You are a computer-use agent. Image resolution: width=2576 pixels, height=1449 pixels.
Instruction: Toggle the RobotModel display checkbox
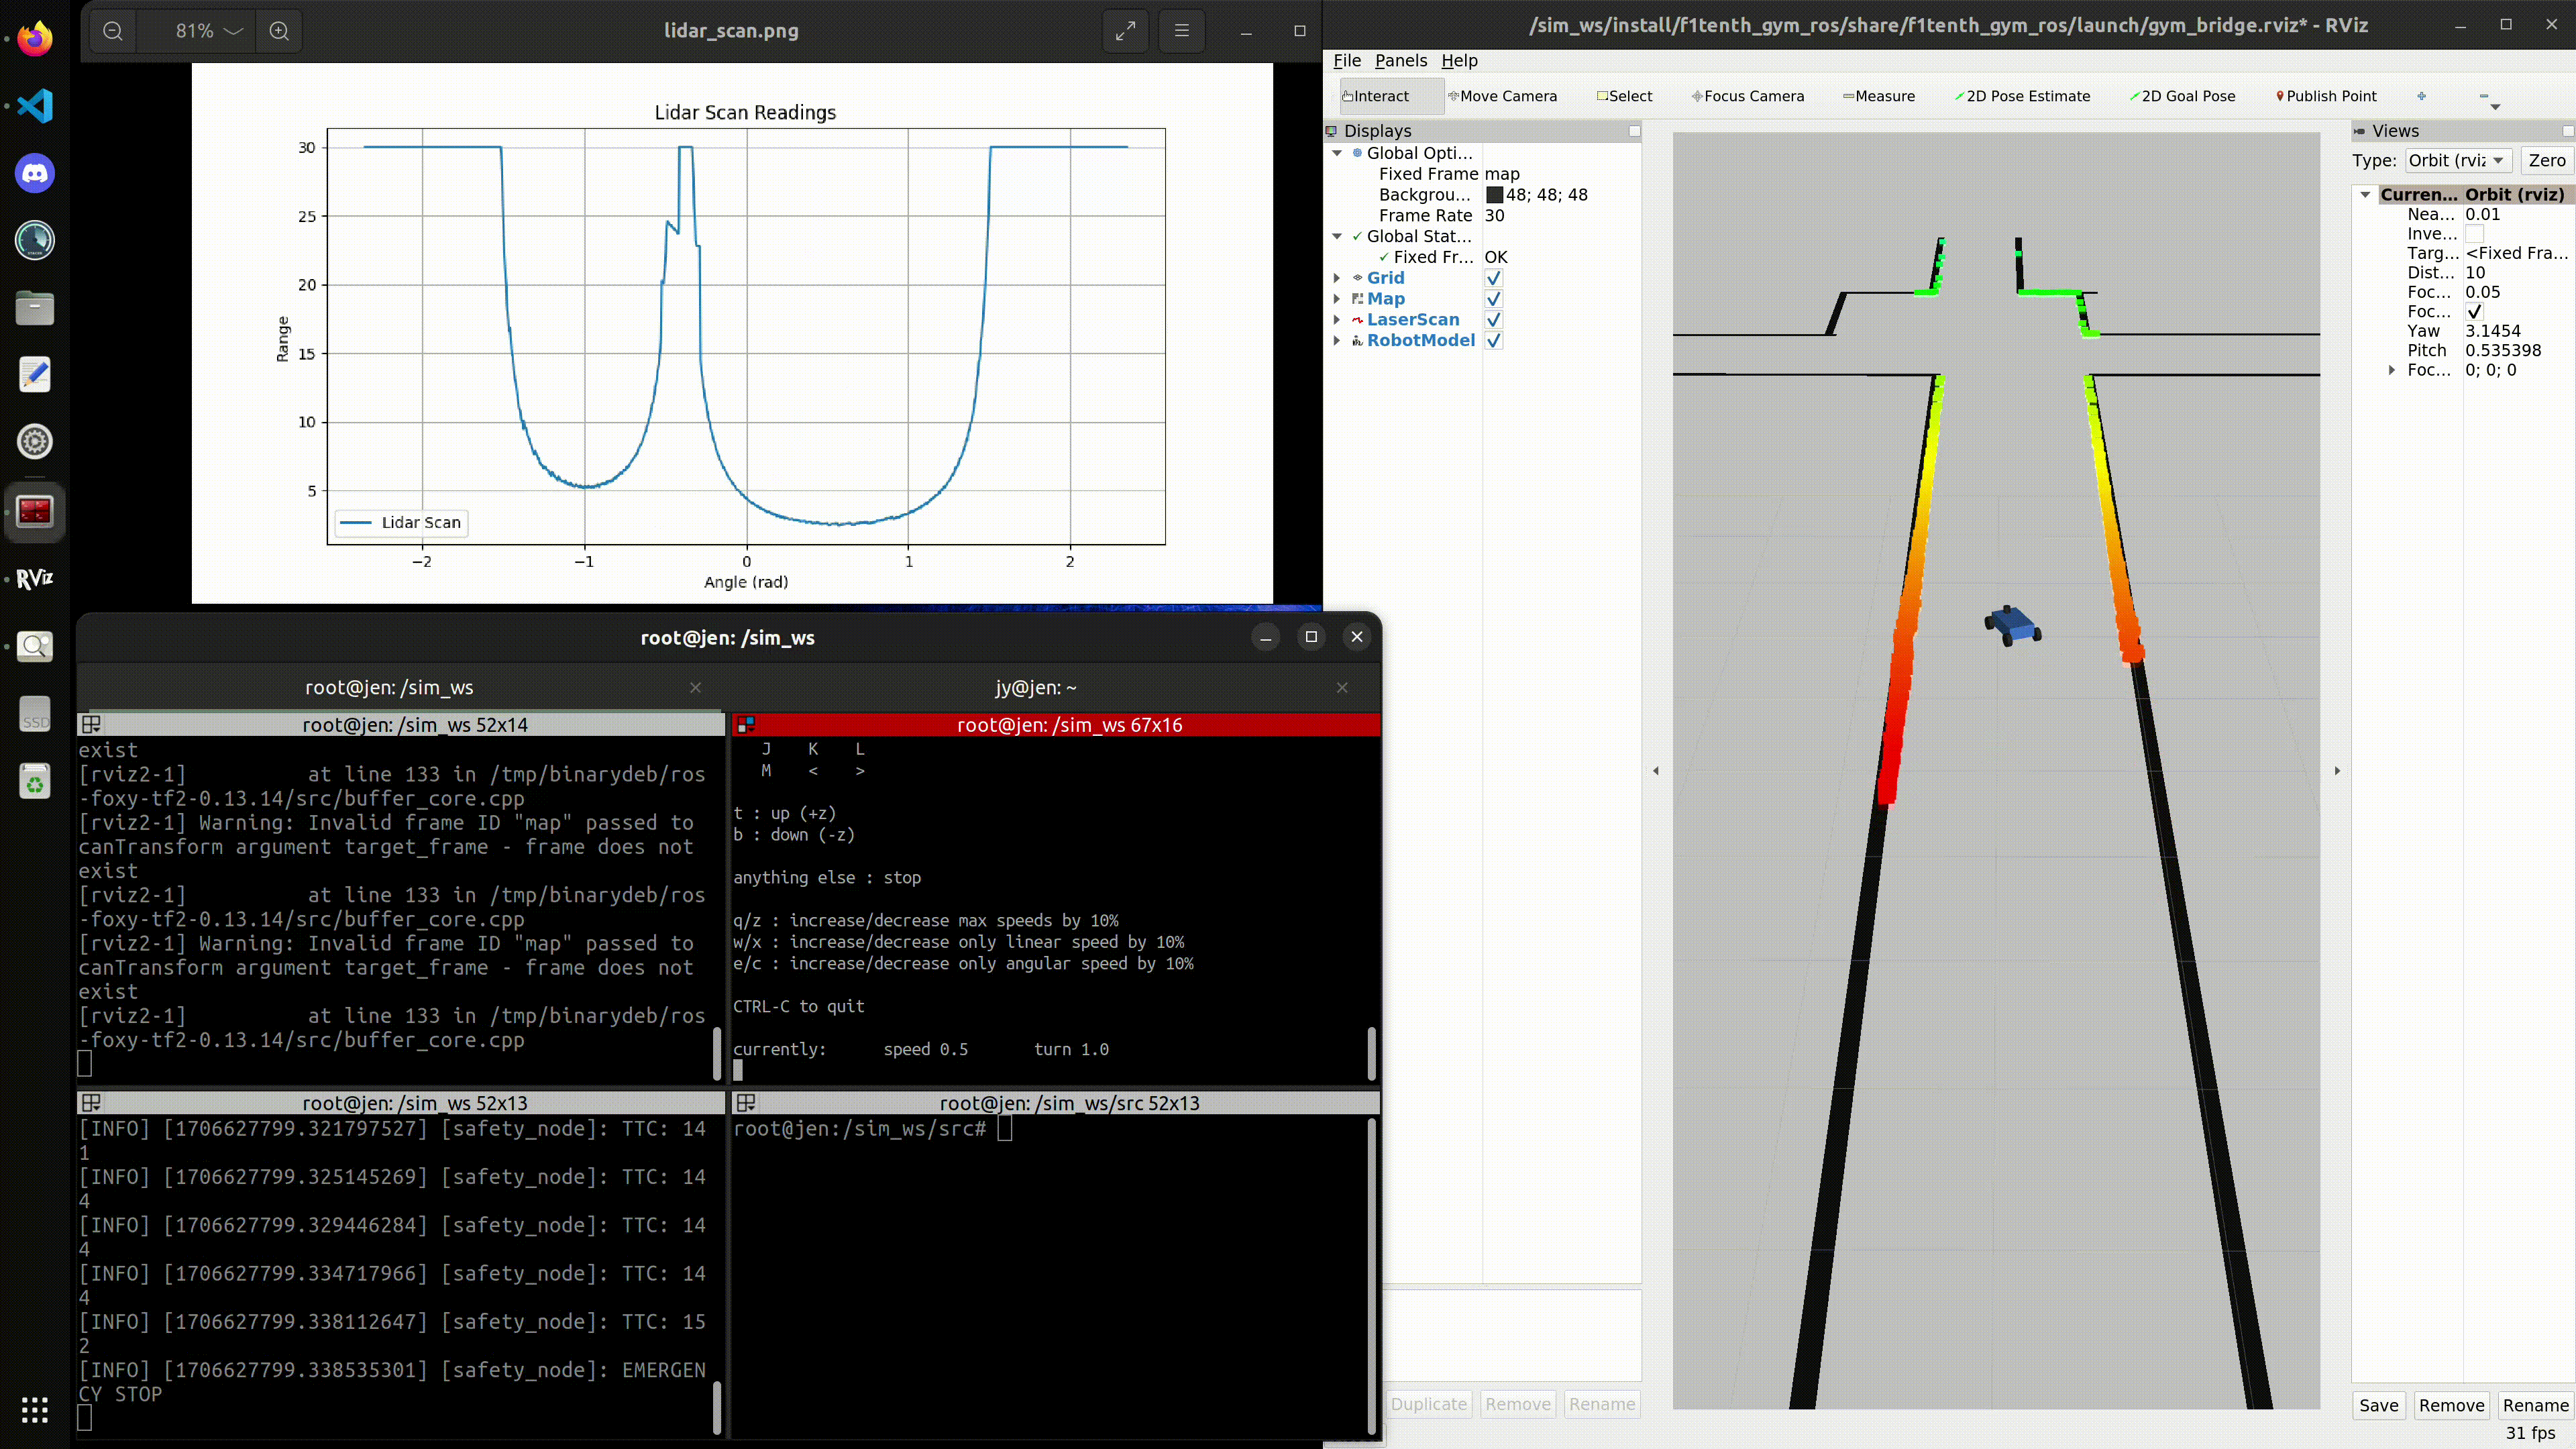(1493, 341)
